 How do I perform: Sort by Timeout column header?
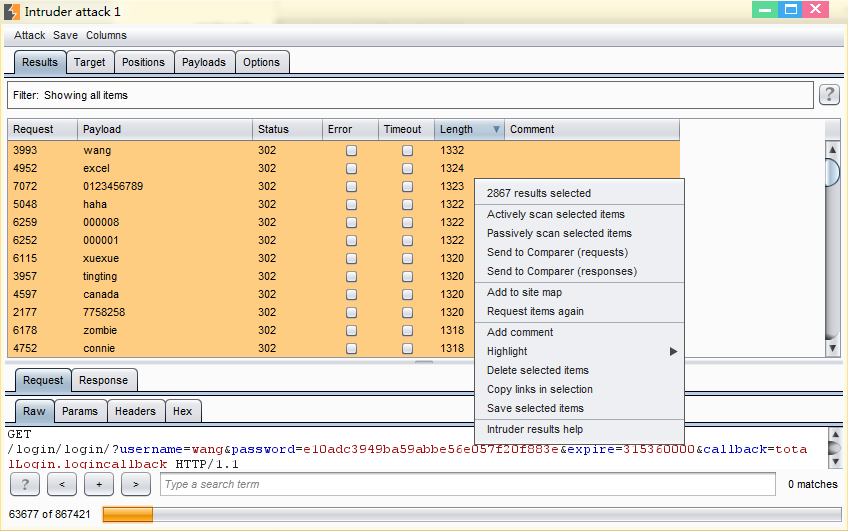pyautogui.click(x=406, y=129)
